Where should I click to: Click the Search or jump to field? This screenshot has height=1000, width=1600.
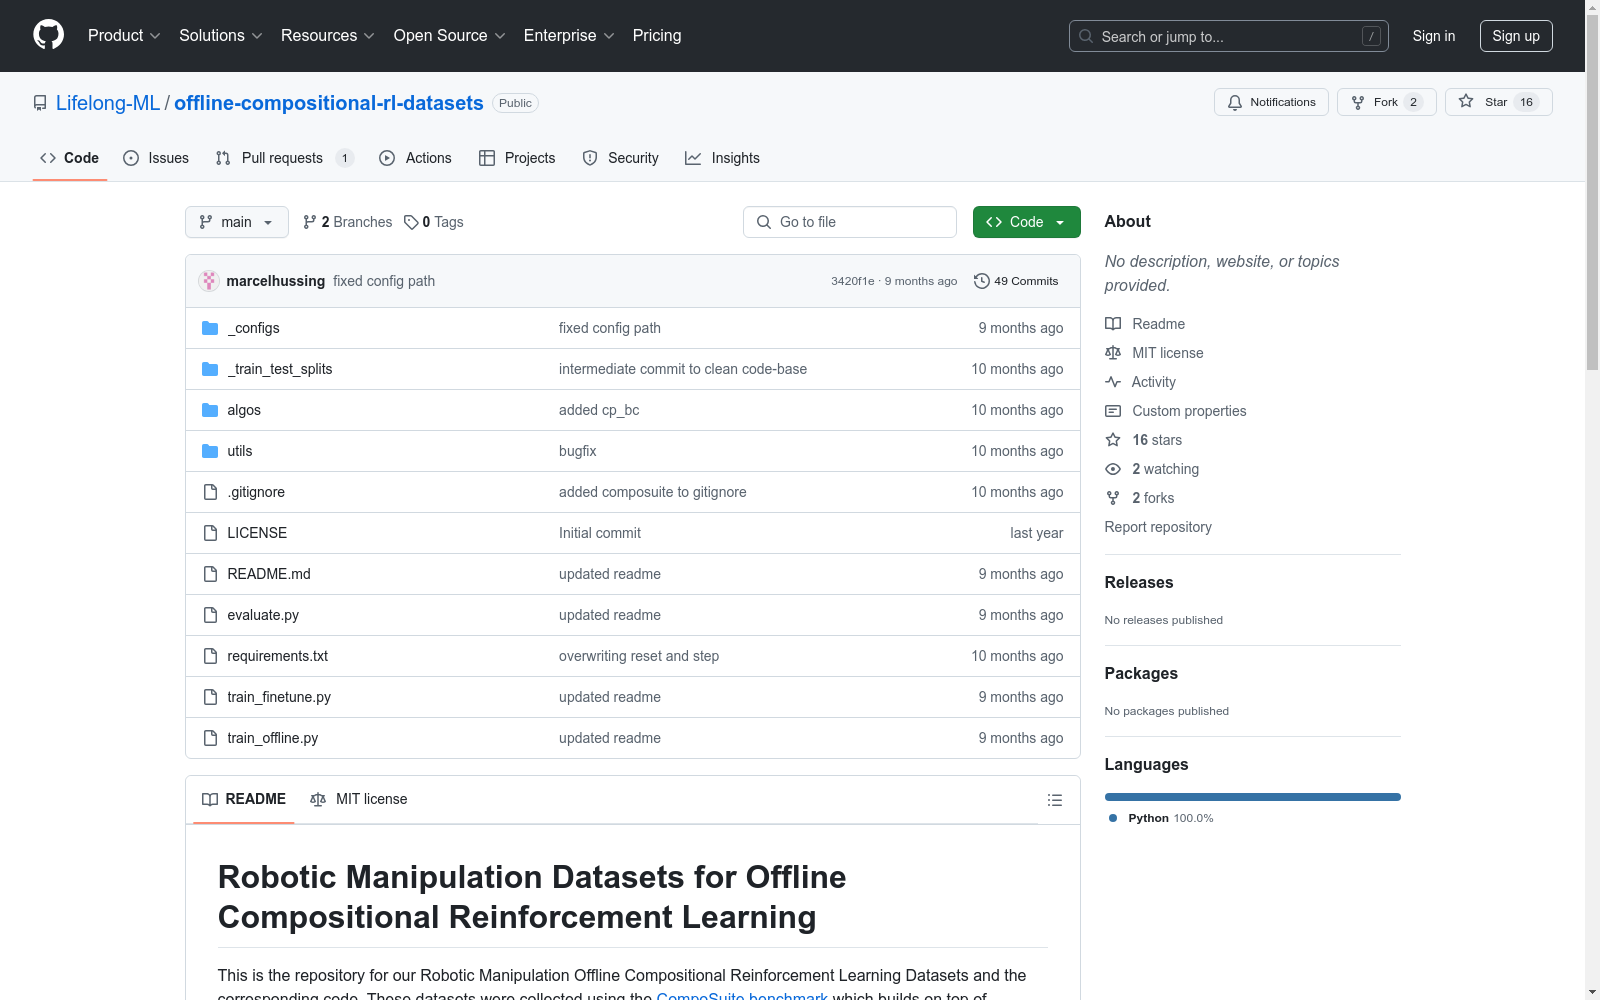1229,36
